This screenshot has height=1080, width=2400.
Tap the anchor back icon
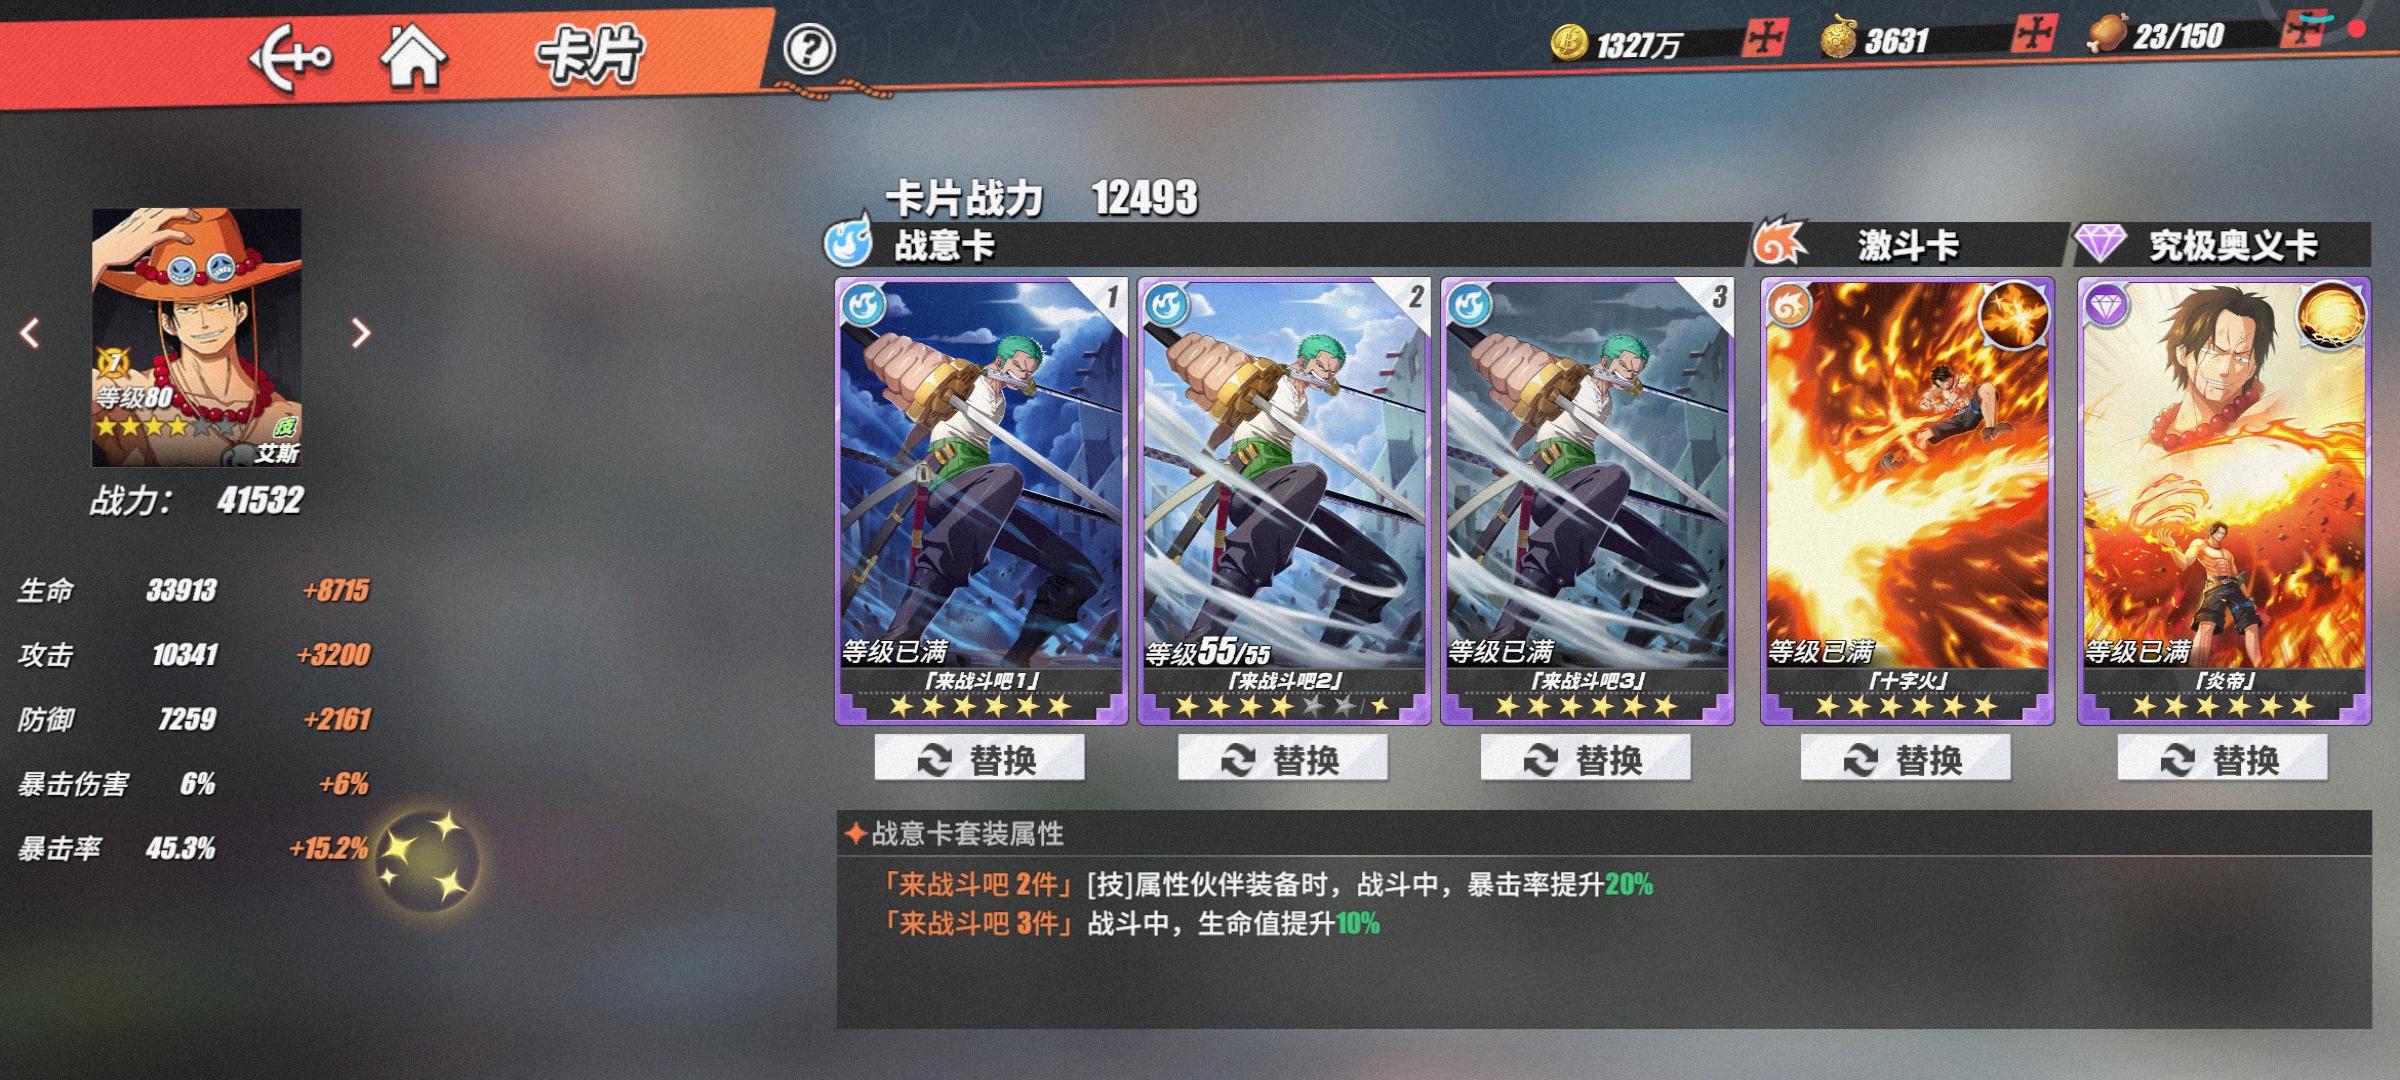pyautogui.click(x=290, y=58)
